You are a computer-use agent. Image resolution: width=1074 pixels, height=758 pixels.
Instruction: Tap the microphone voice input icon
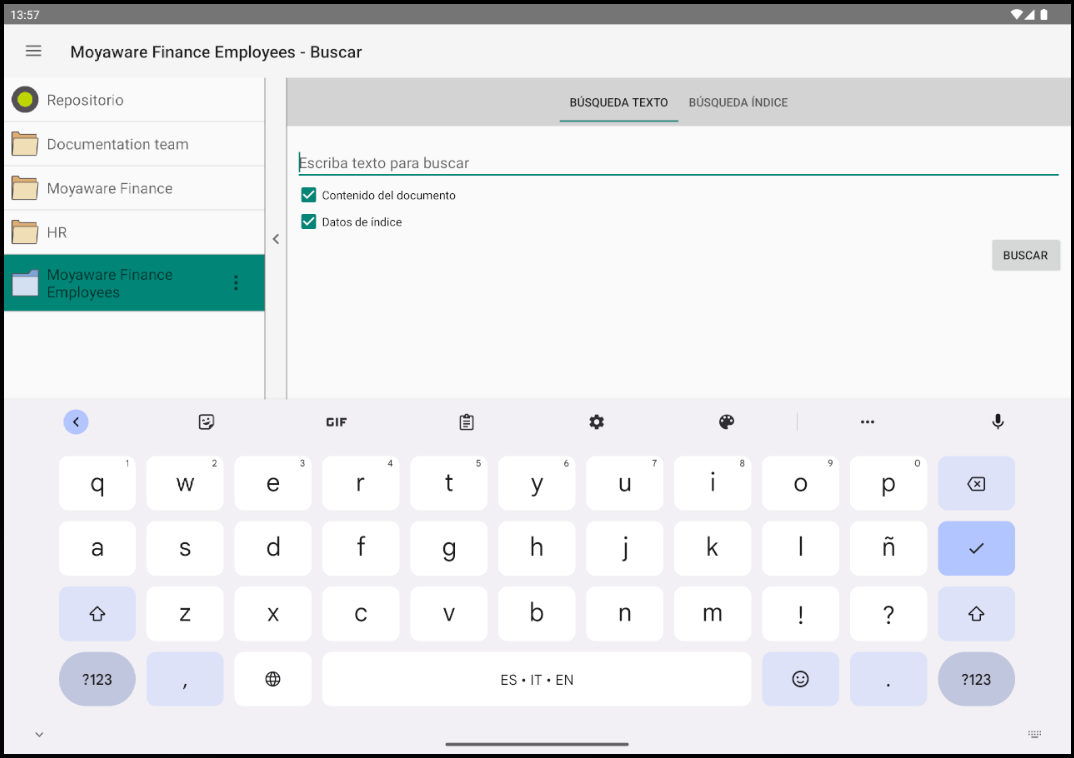coord(998,422)
